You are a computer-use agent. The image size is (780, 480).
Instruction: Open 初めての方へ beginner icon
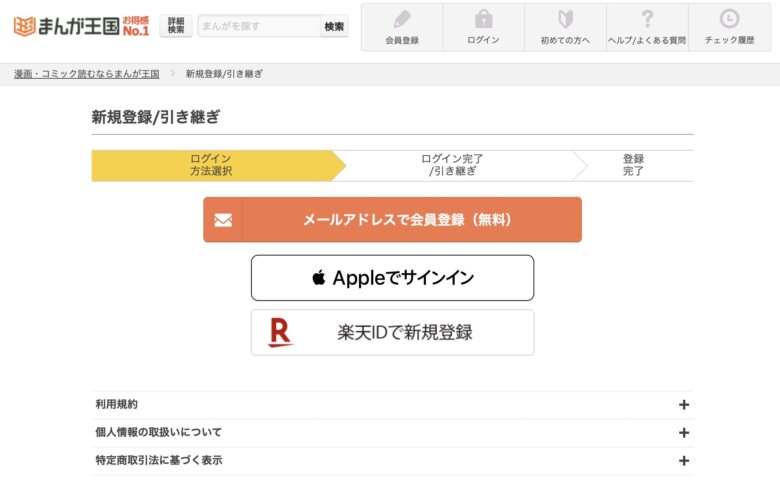pos(565,19)
